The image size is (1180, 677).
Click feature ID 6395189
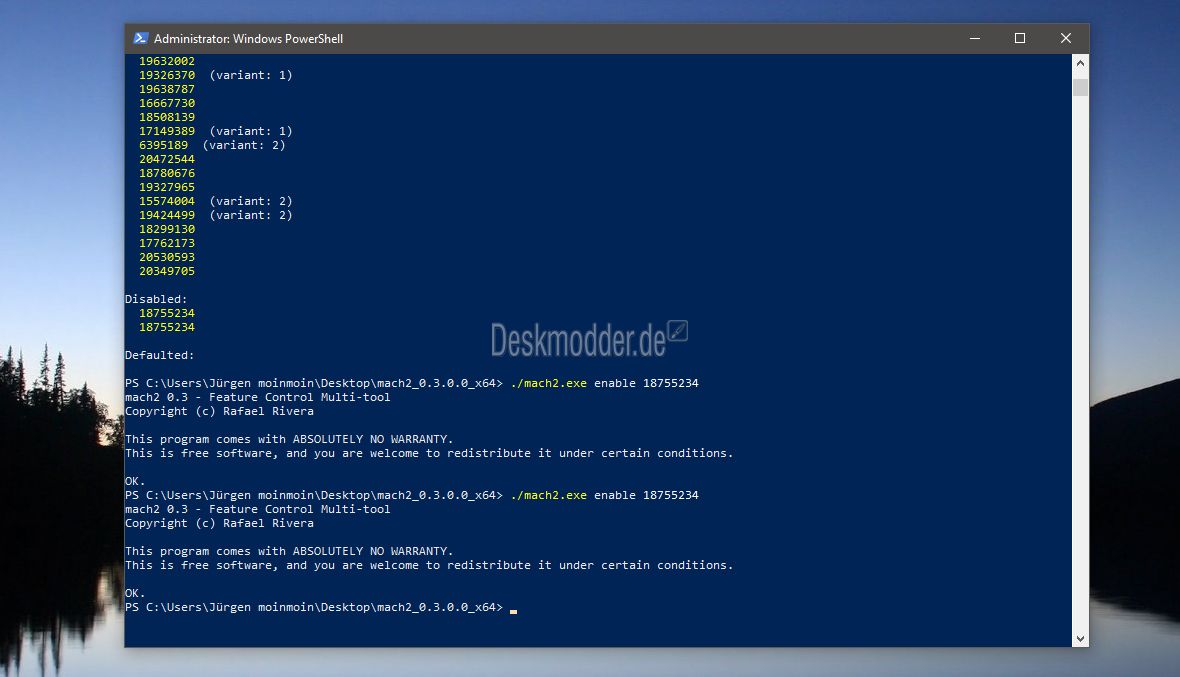tap(163, 145)
